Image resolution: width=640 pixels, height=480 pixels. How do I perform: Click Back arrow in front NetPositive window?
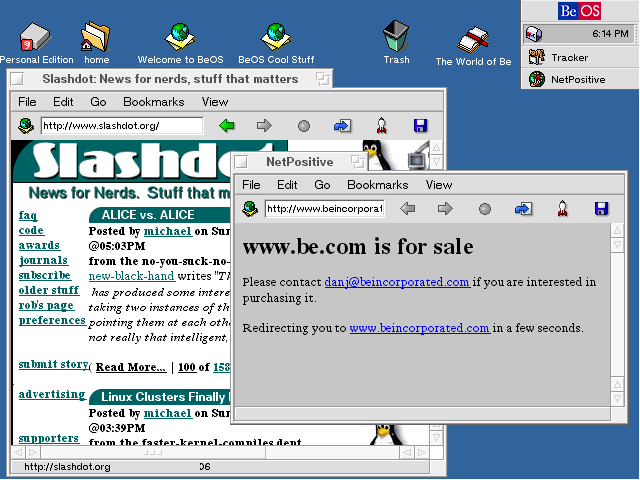click(x=407, y=209)
